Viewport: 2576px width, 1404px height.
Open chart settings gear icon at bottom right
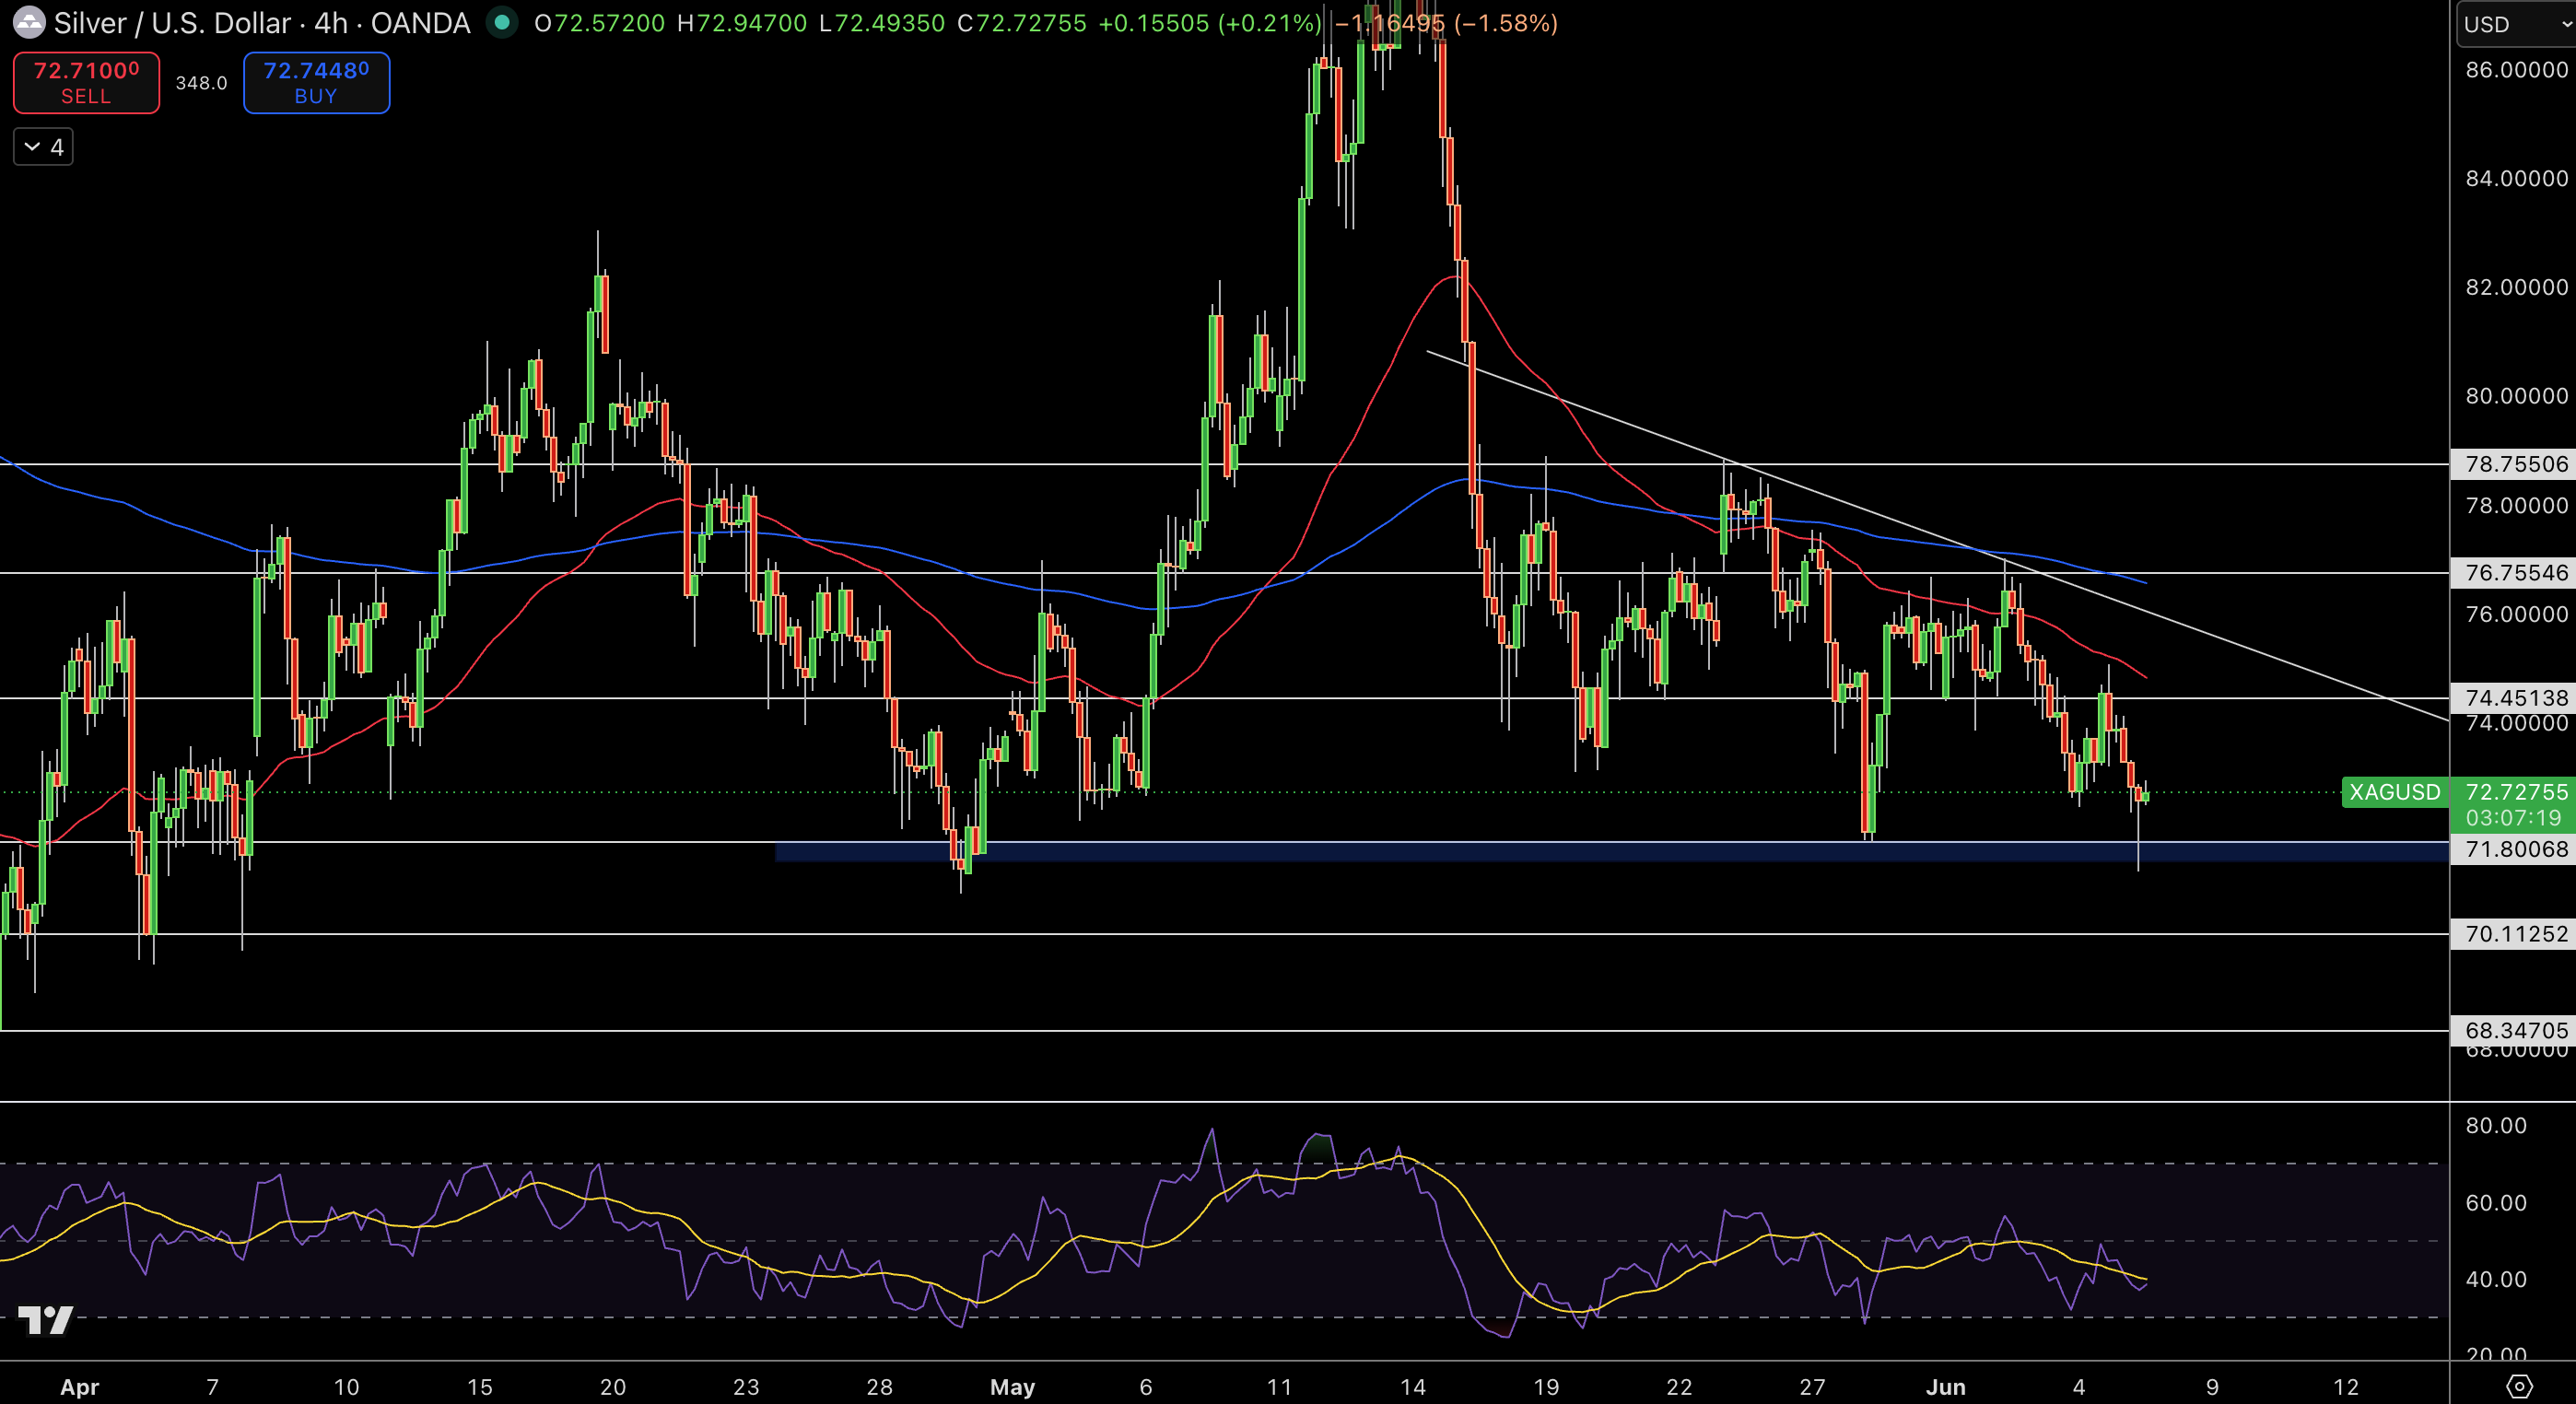coord(2519,1386)
